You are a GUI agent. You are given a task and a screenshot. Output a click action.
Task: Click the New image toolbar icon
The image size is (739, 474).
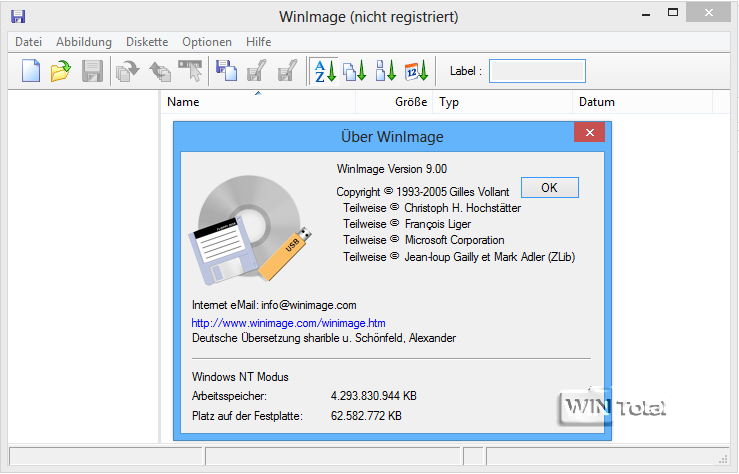[x=31, y=71]
